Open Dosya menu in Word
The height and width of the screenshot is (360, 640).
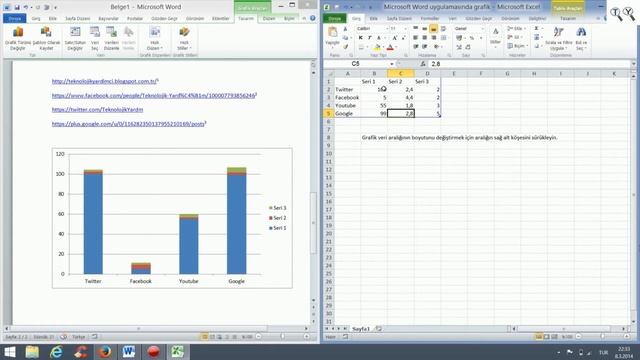15,19
